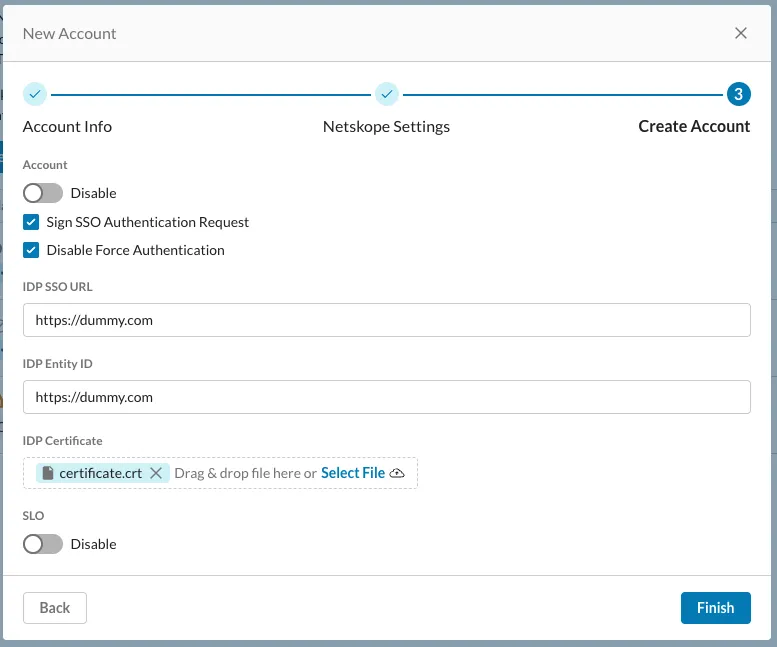Click the Account Info step checkmark icon
This screenshot has width=777, height=647.
tap(35, 94)
